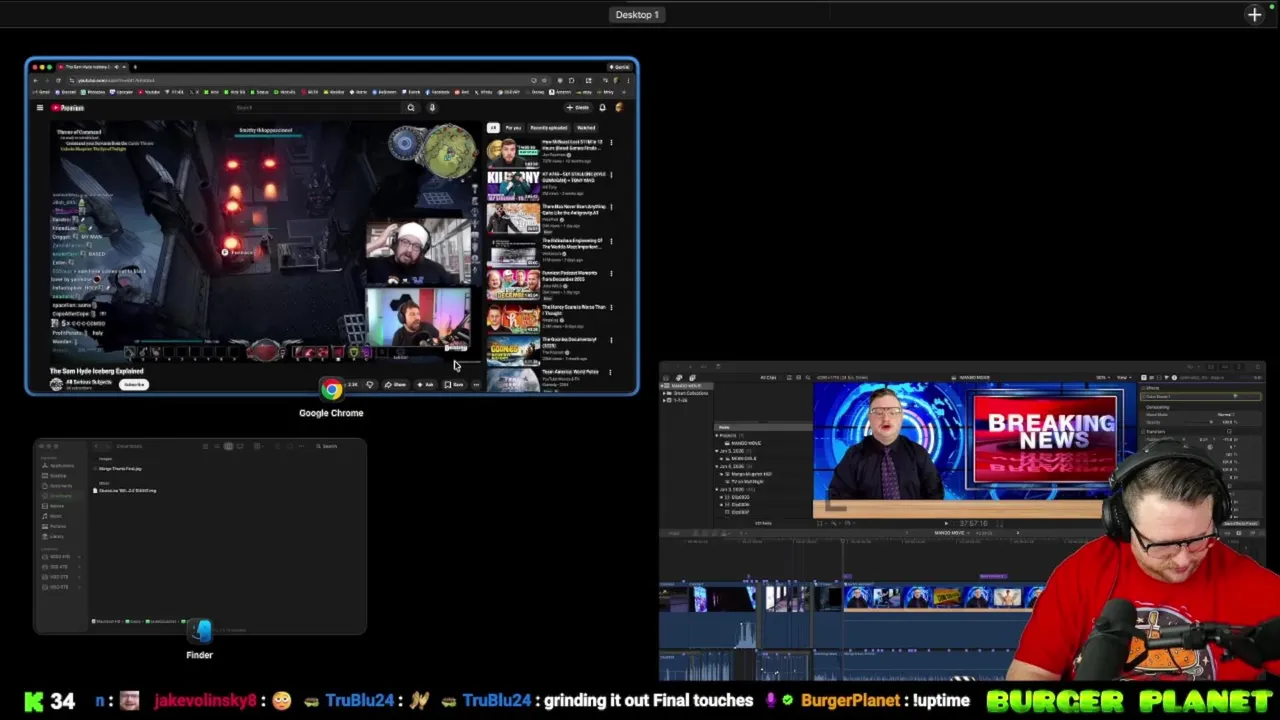Click the YouTube Premium logo

click(68, 108)
